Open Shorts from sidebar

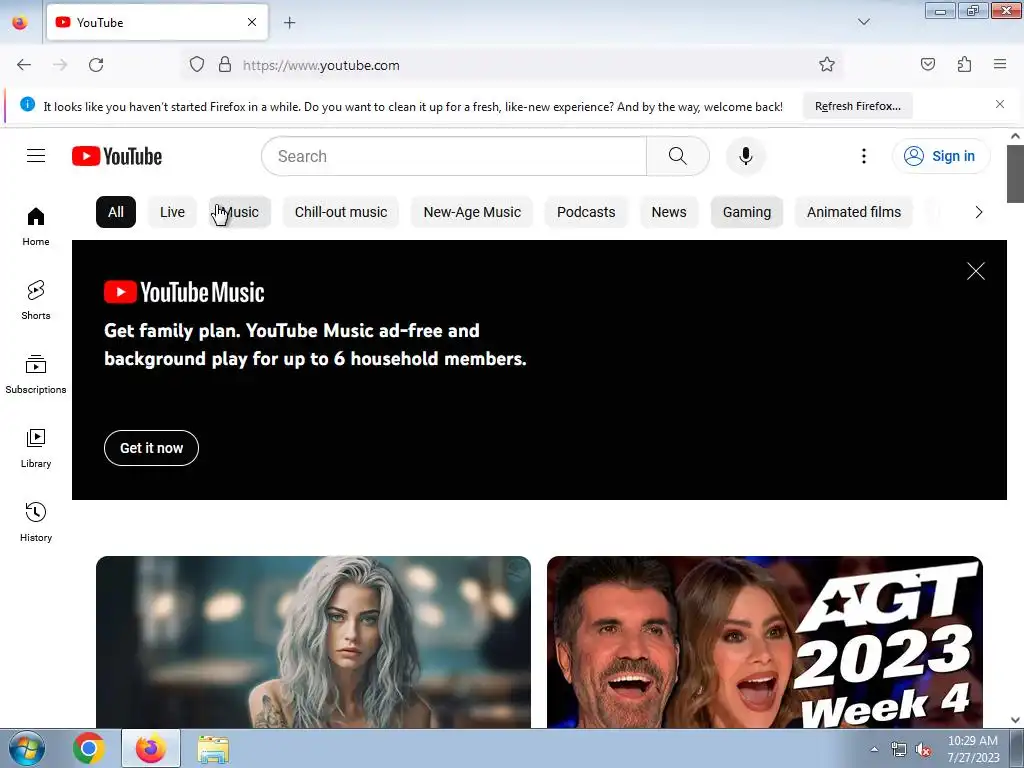point(36,300)
